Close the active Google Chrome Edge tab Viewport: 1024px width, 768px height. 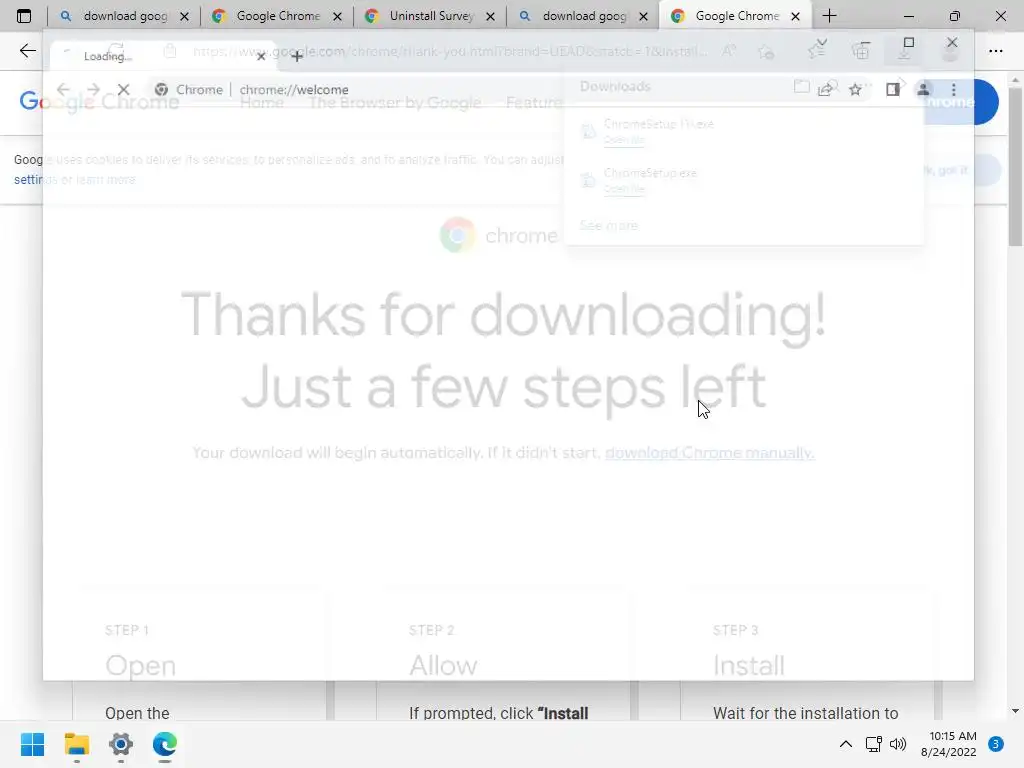(x=795, y=16)
